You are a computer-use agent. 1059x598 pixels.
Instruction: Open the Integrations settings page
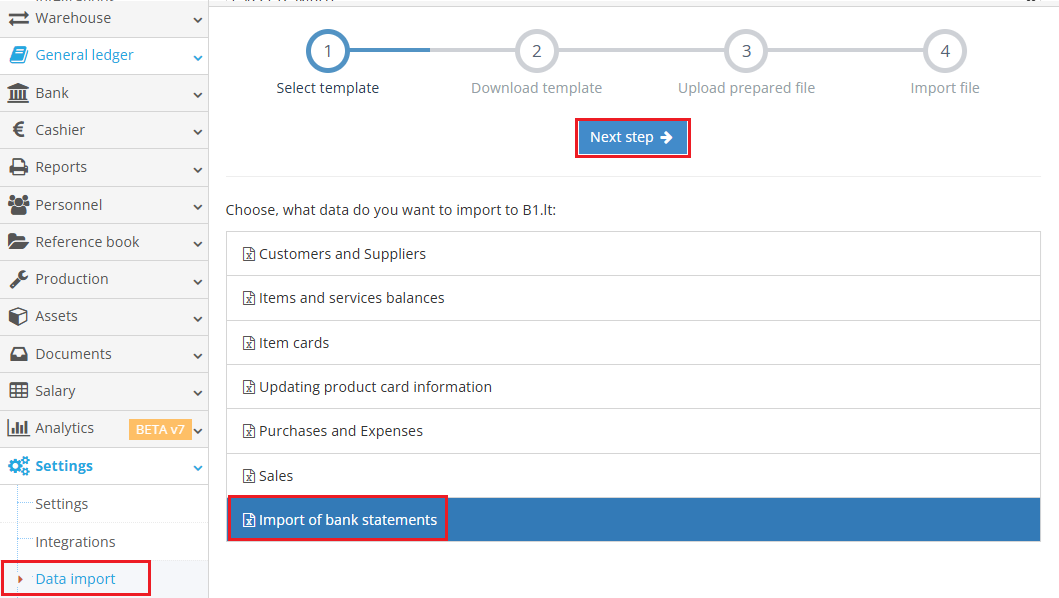point(75,541)
